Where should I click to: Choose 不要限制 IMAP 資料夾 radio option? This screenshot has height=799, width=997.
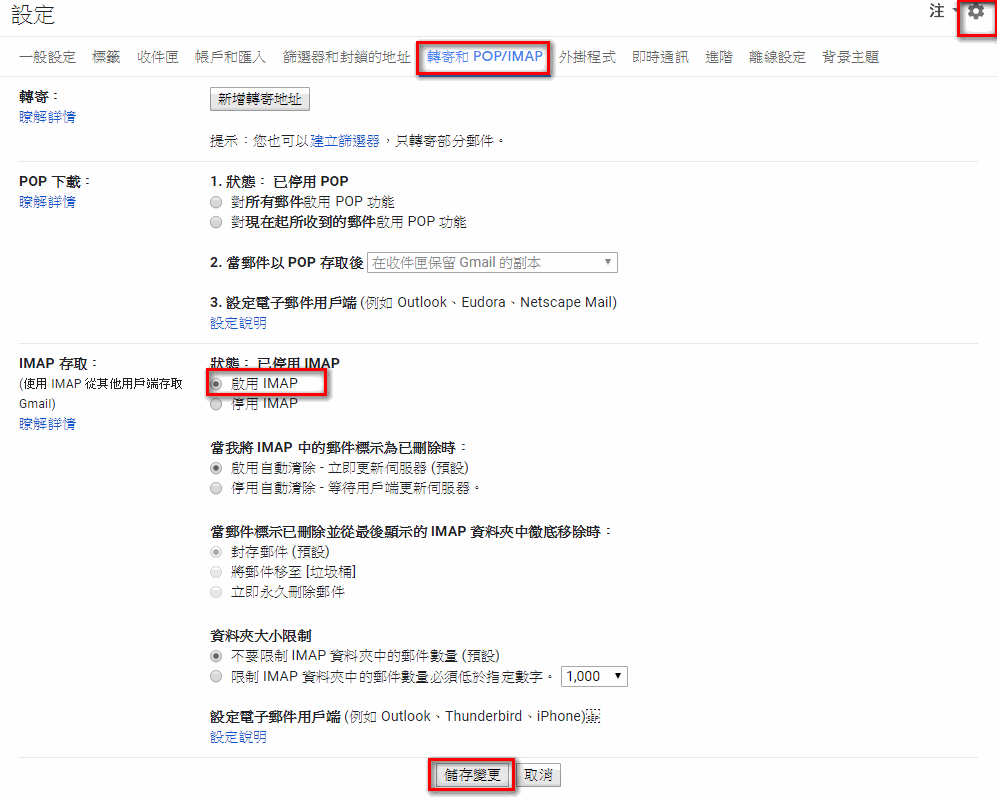(216, 656)
